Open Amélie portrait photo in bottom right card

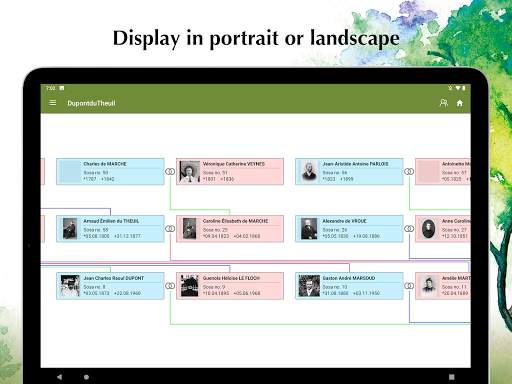click(x=428, y=286)
